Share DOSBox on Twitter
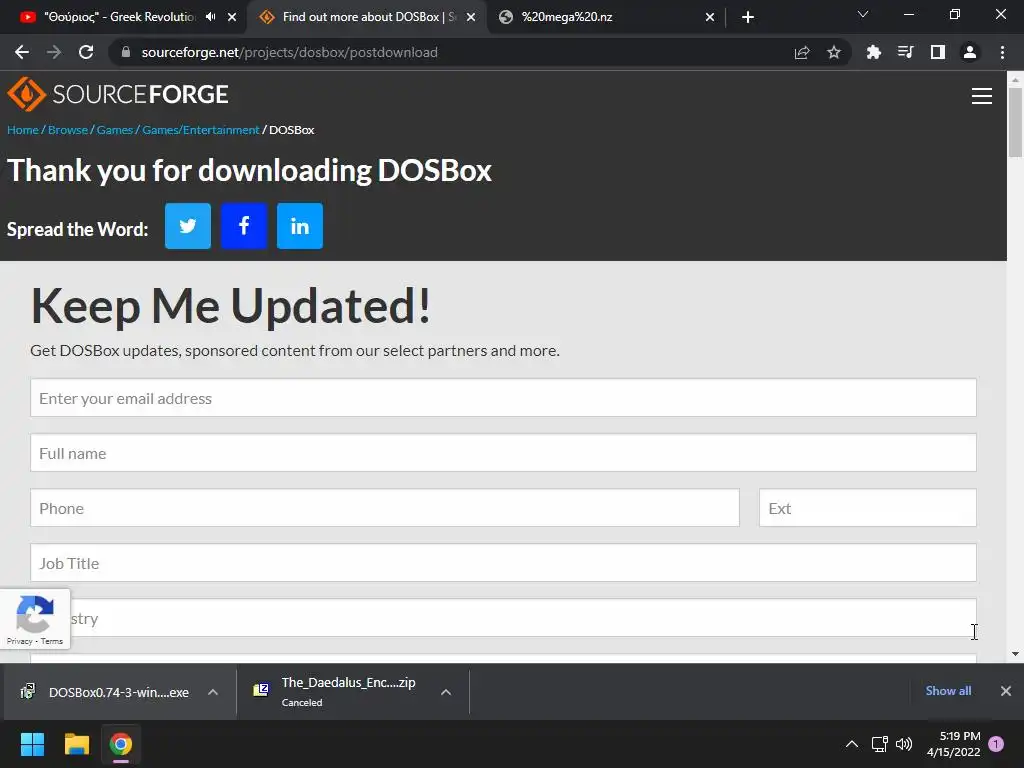 187,226
